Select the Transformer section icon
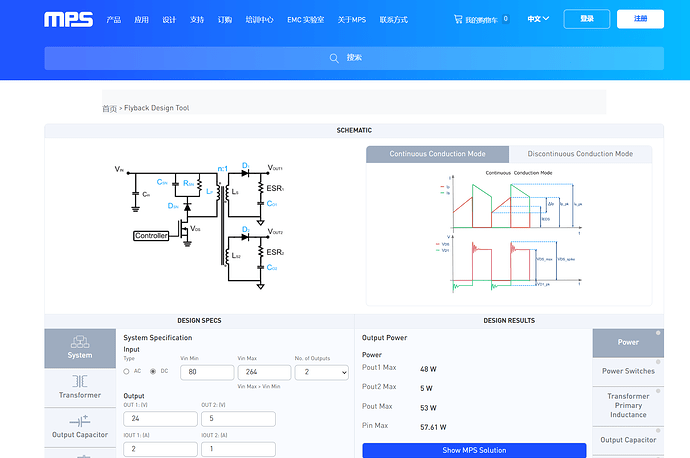Image resolution: width=690 pixels, height=458 pixels. (80, 381)
